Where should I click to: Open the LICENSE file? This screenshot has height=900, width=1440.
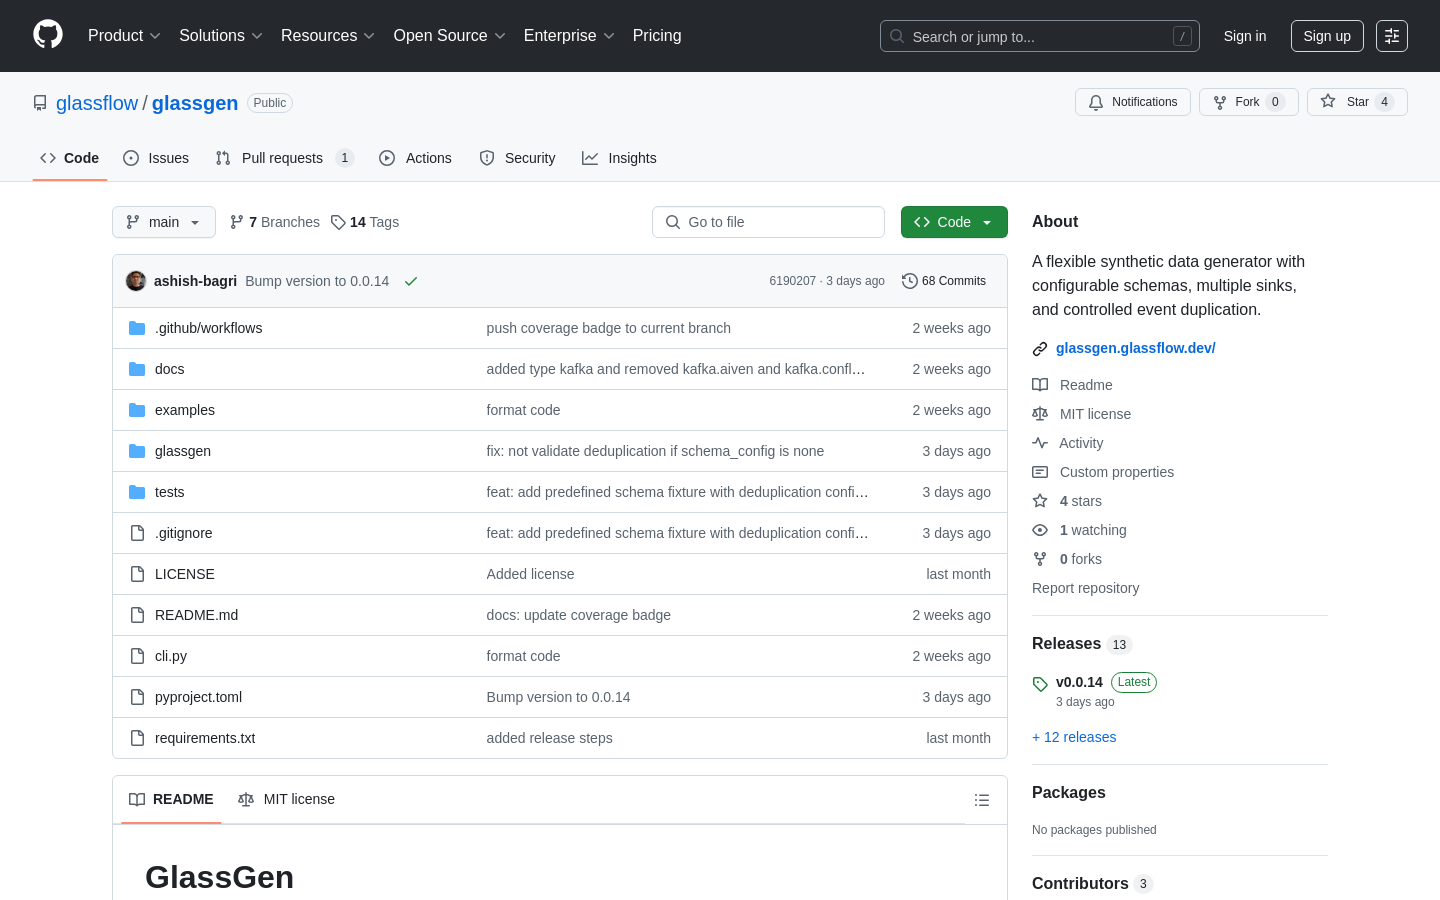(x=185, y=574)
